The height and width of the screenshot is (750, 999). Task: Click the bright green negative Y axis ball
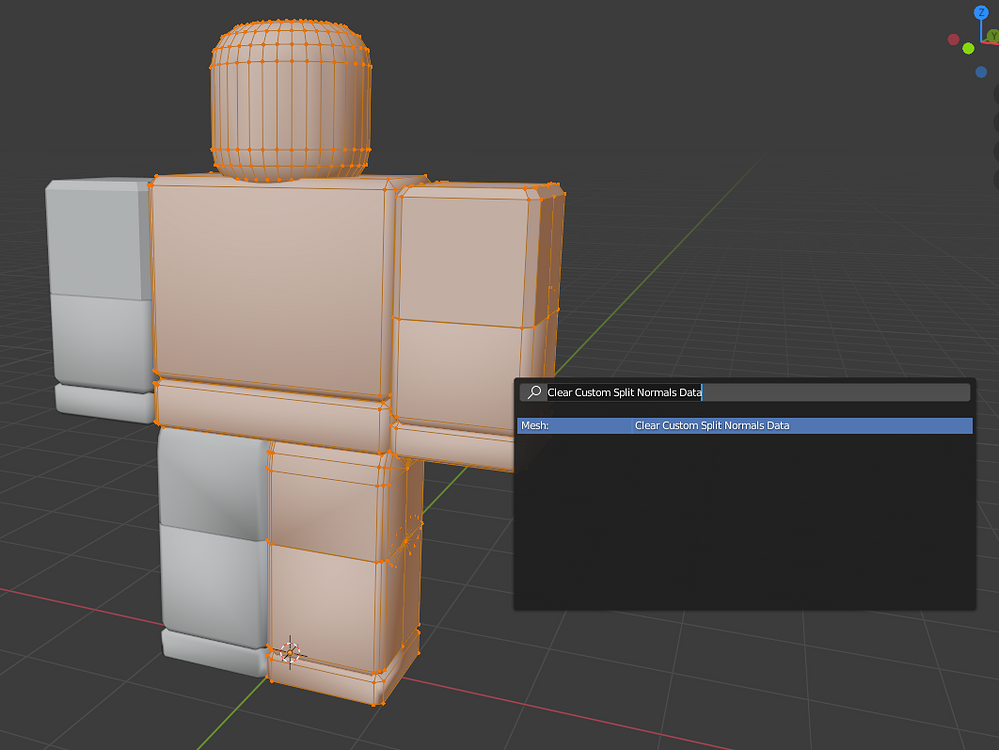point(968,49)
